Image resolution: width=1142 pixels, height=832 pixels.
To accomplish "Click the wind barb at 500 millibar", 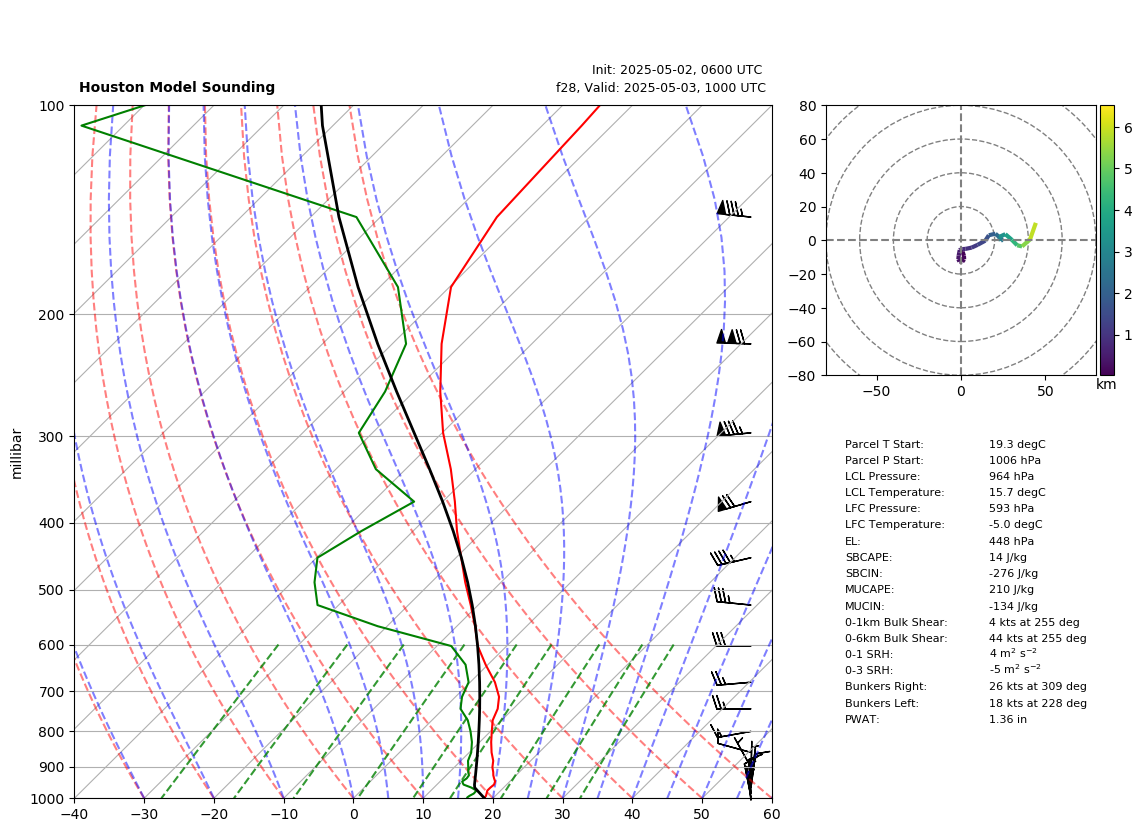I will 731,596.
